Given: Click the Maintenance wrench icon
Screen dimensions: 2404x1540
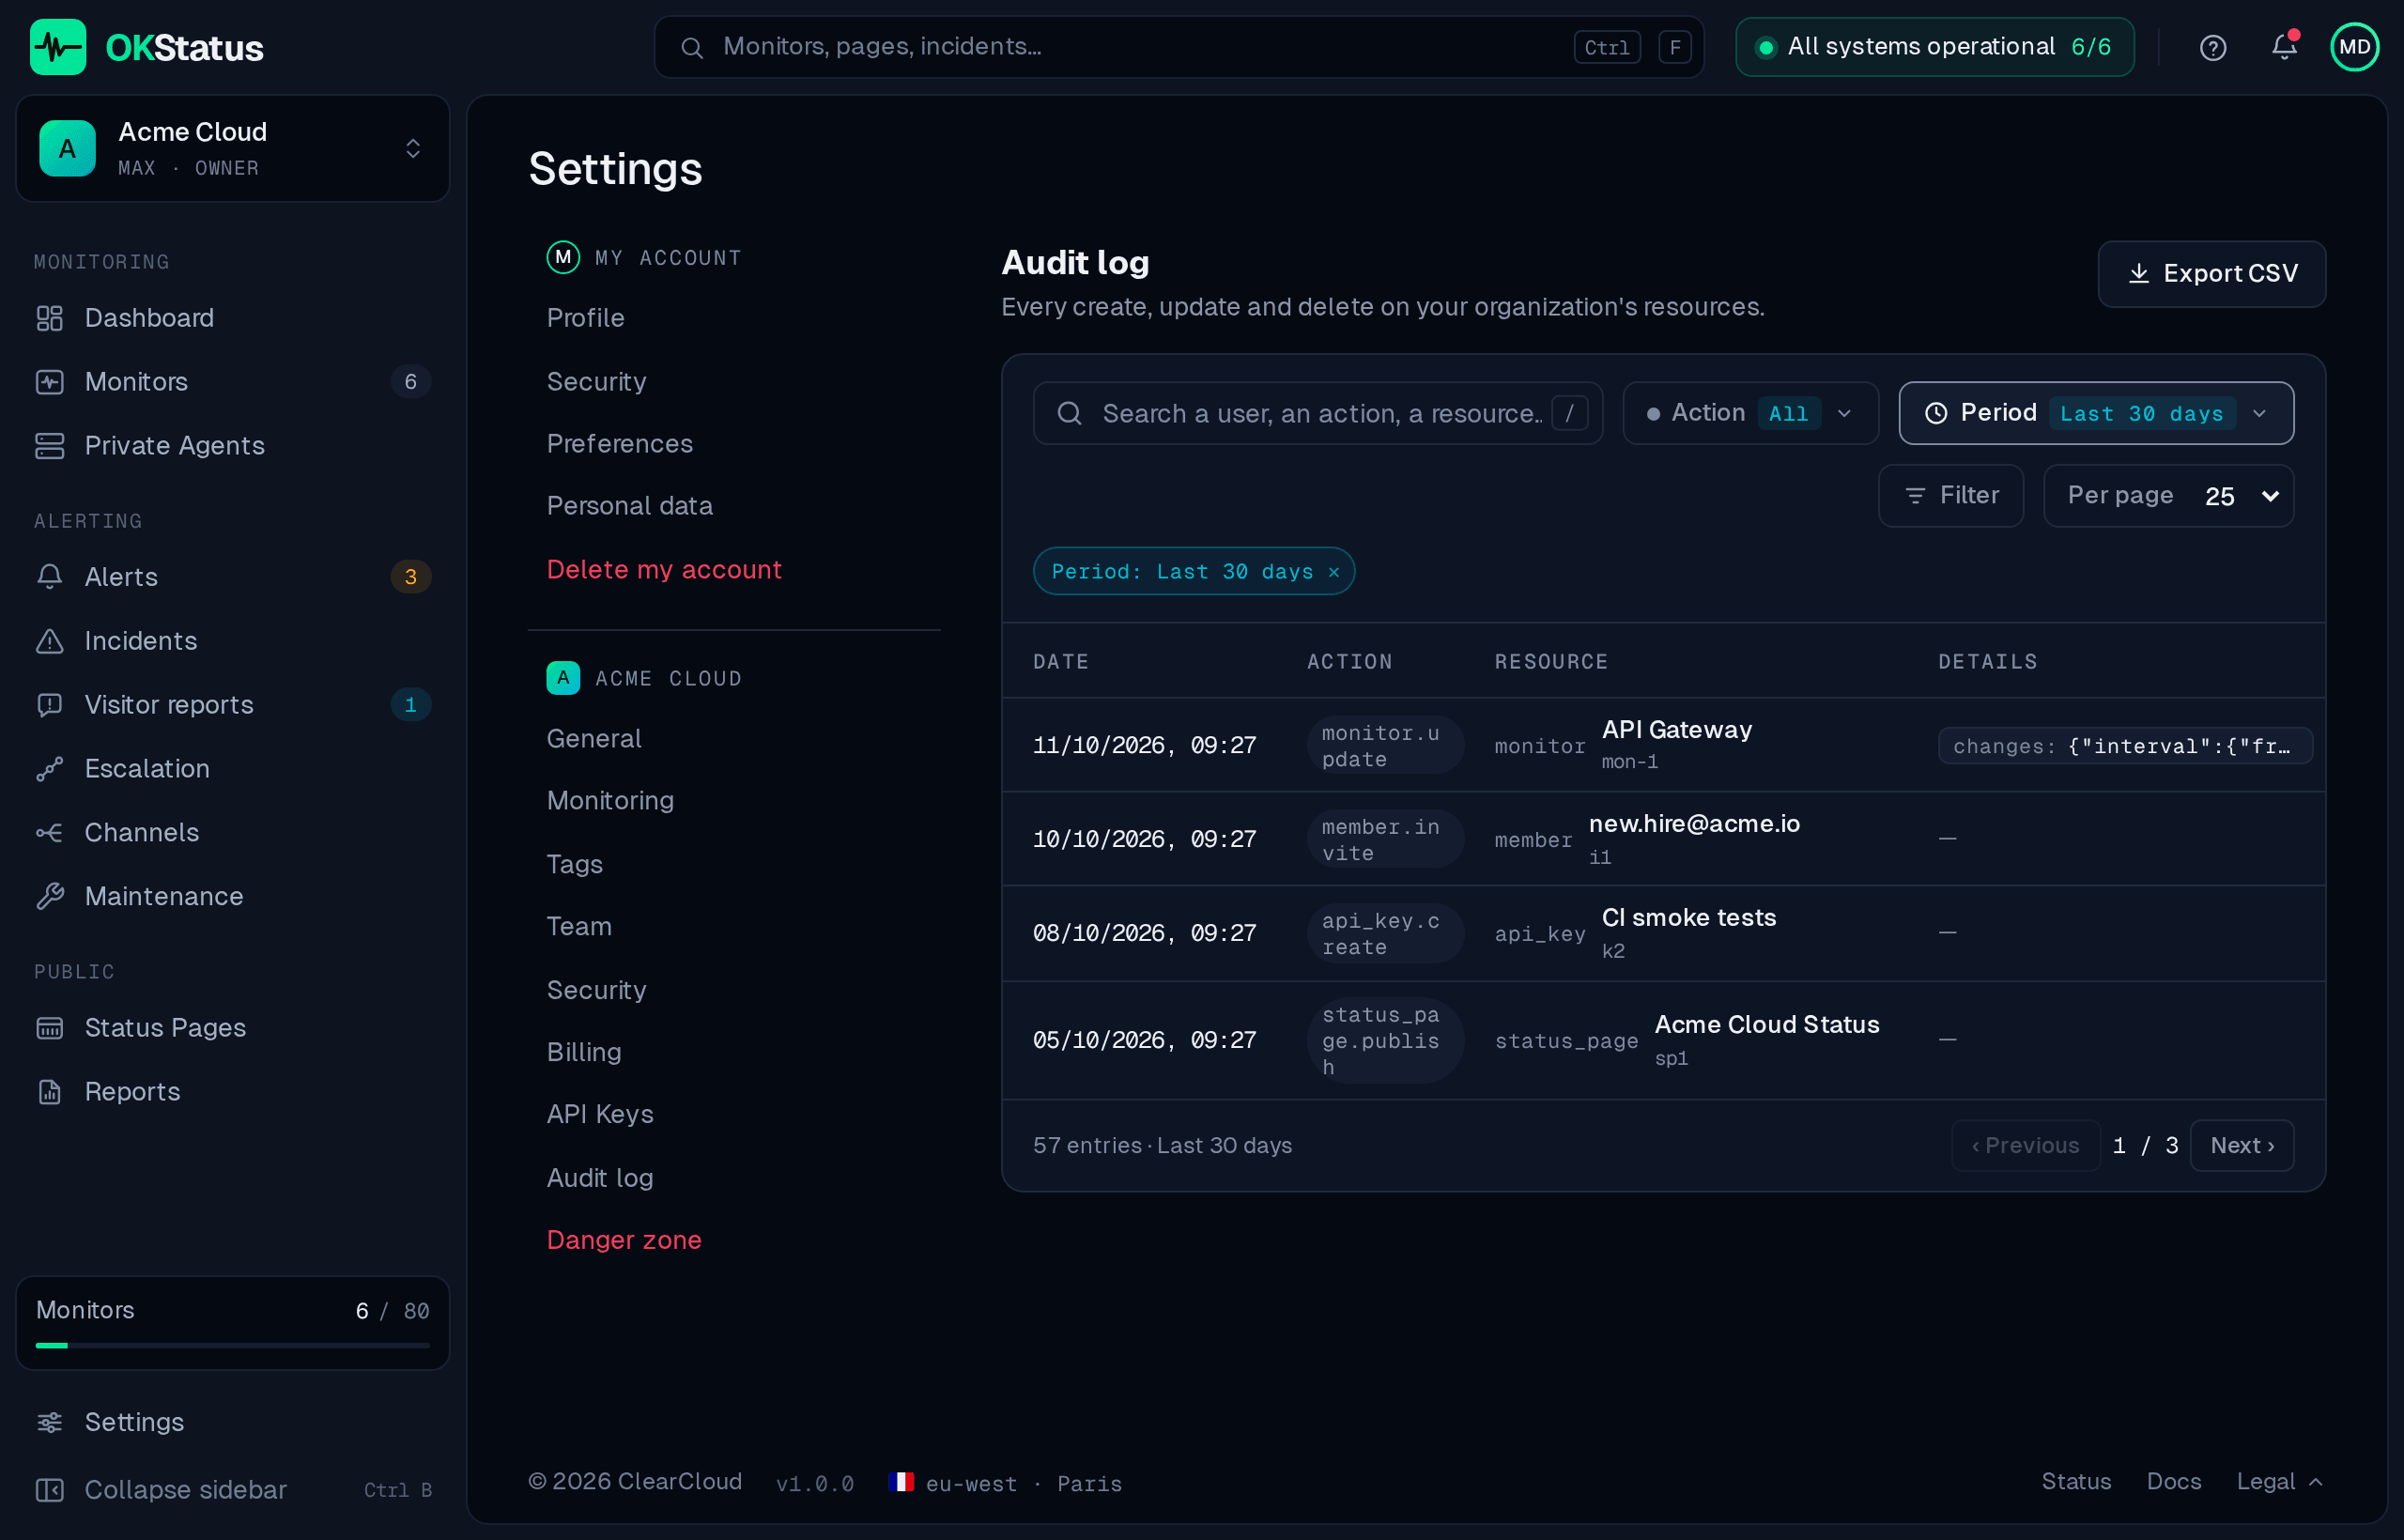Looking at the screenshot, I should click(49, 897).
